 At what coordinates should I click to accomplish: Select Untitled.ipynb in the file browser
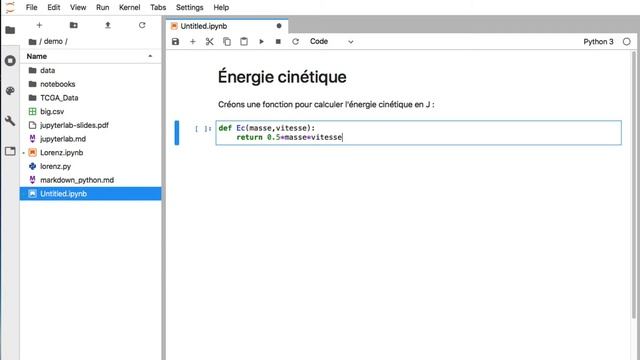pos(91,194)
